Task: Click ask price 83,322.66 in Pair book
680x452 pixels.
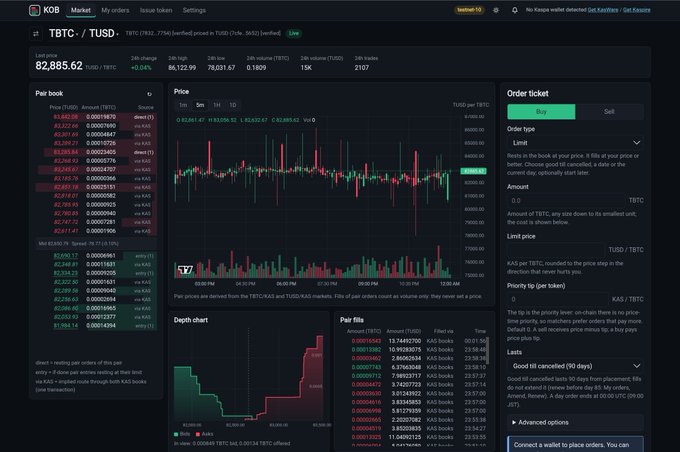Action: pos(65,126)
